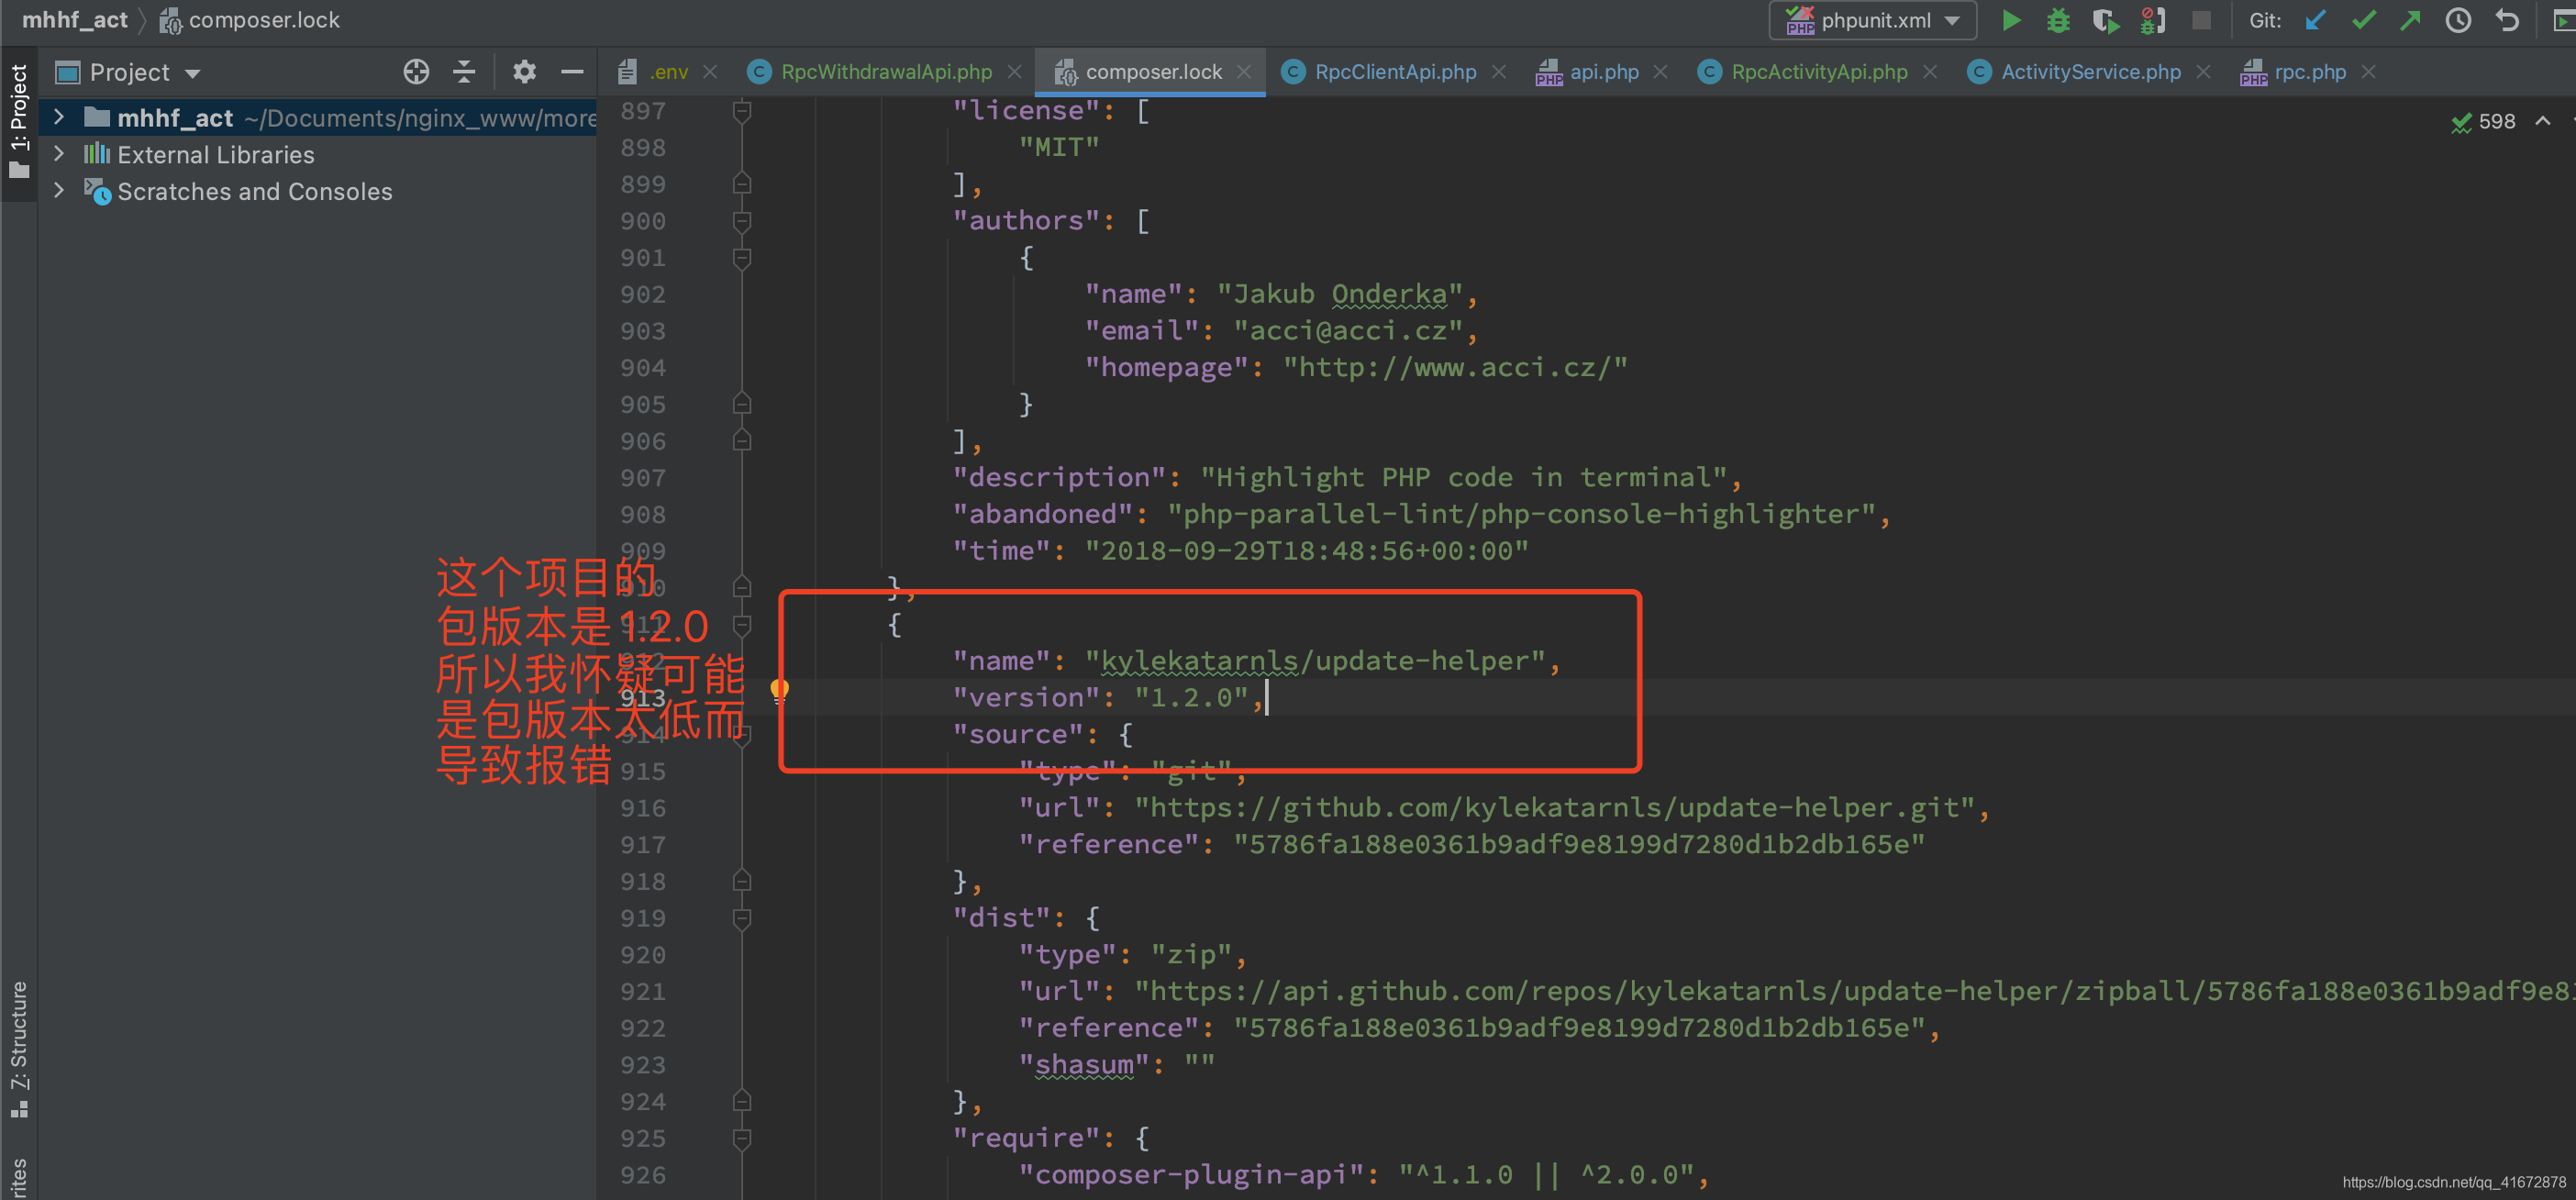Switch to RpcClientApi.php editor tab
Image resolution: width=2576 pixels, height=1200 pixels.
point(1395,71)
